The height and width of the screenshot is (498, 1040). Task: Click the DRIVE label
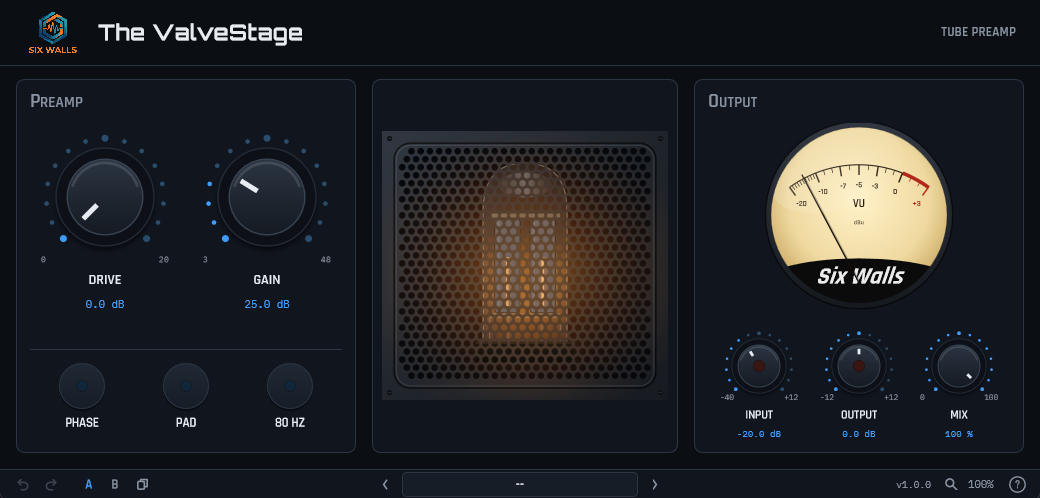click(105, 280)
